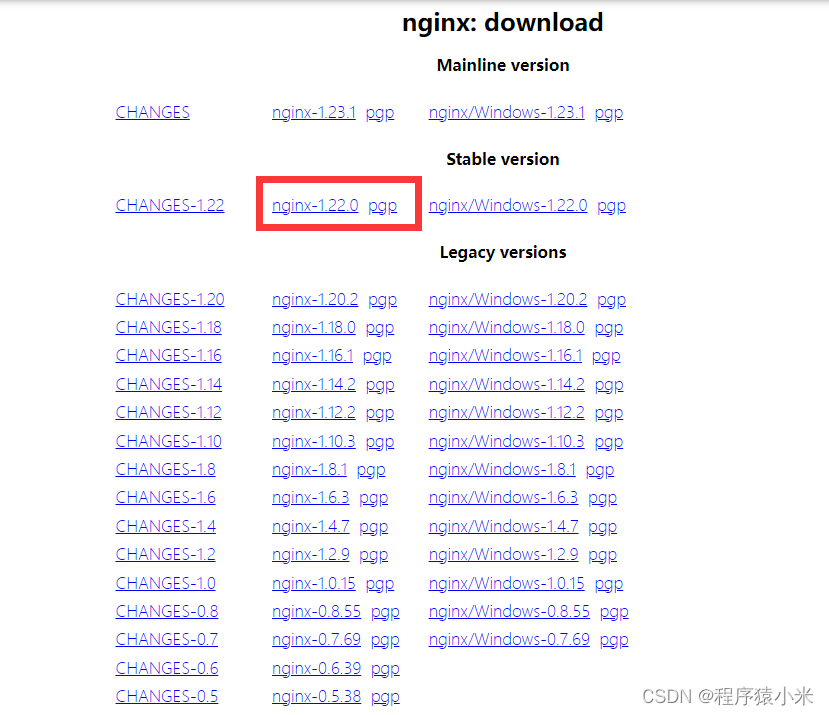Download nginx-0.7.69 source
Viewport: 829px width, 715px height.
pos(316,640)
